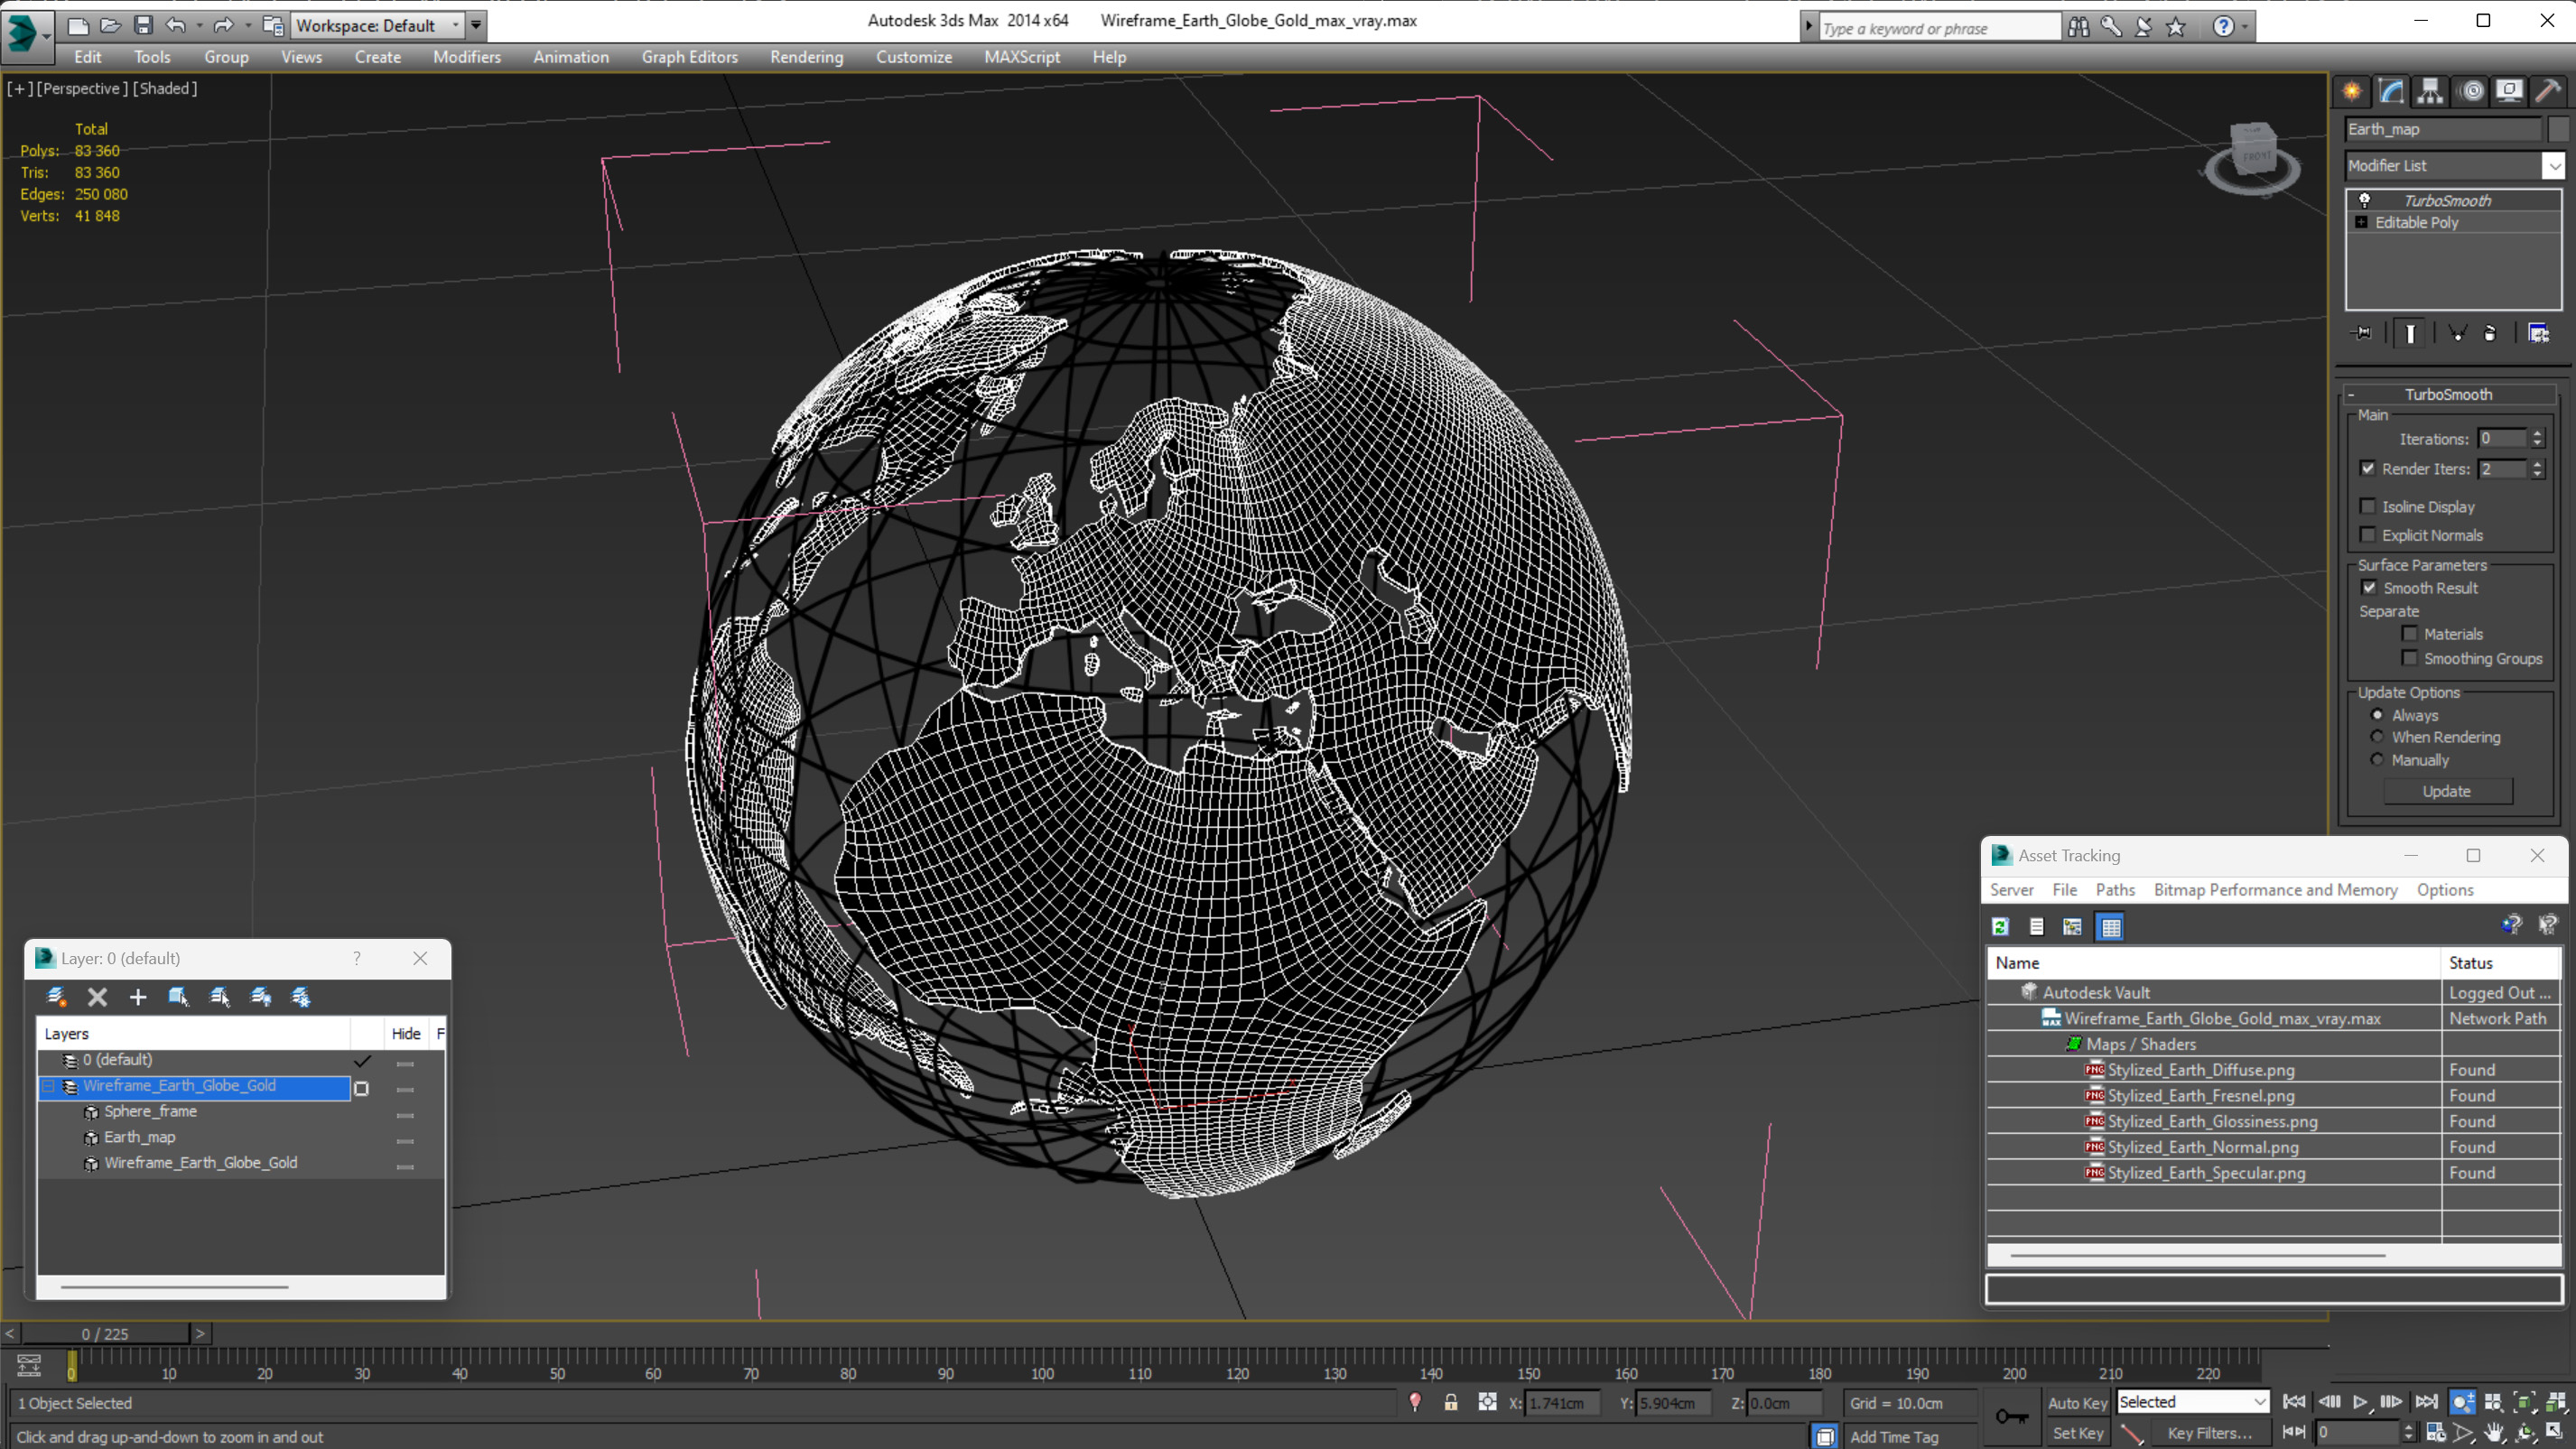Click Show End Result toggle icon
The height and width of the screenshot is (1449, 2576).
coord(2410,333)
